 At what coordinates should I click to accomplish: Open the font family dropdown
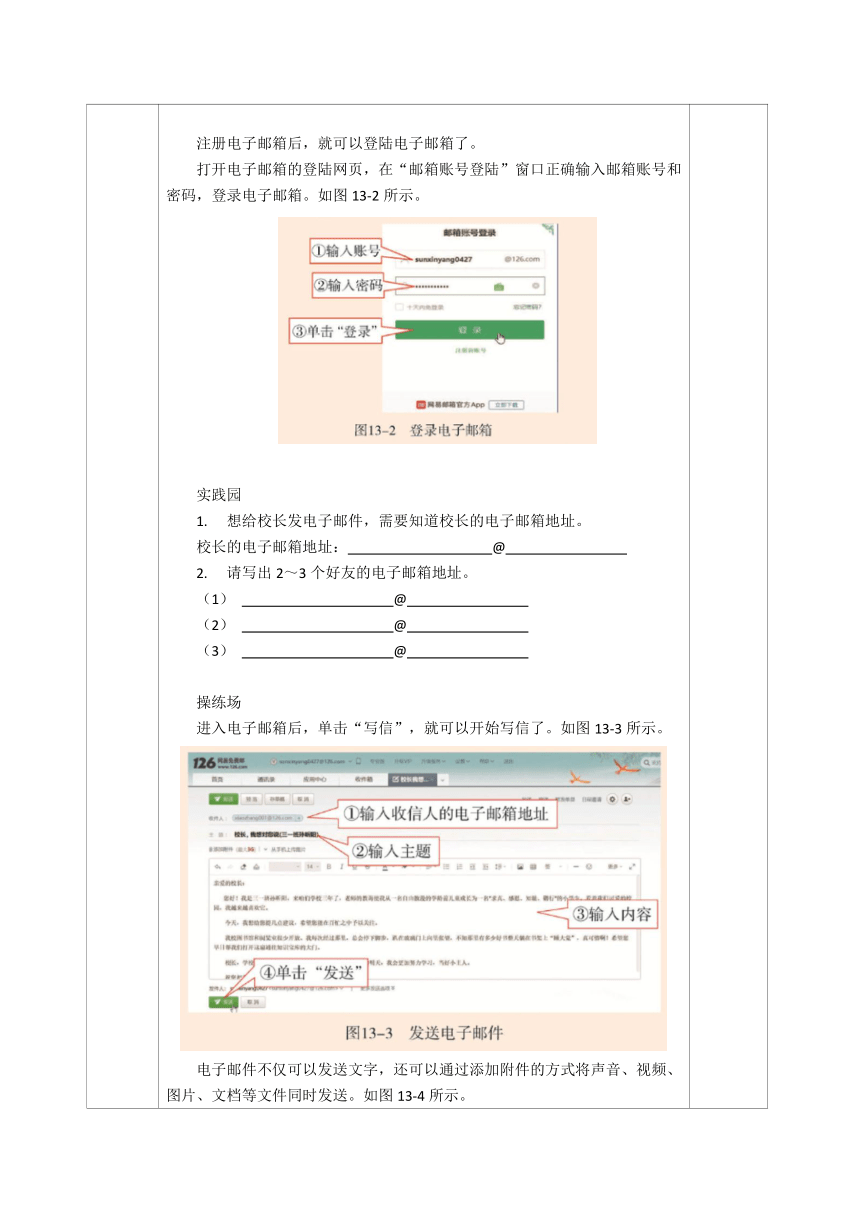(x=285, y=867)
